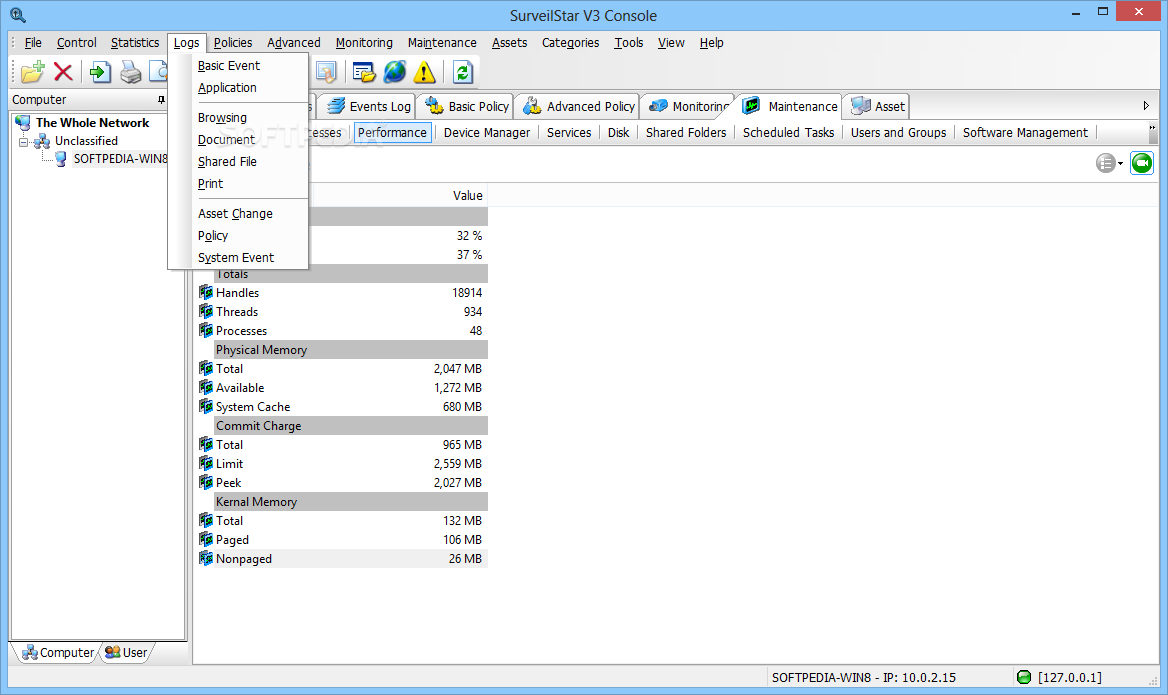Open the Tools menu
The width and height of the screenshot is (1168, 695).
click(629, 42)
